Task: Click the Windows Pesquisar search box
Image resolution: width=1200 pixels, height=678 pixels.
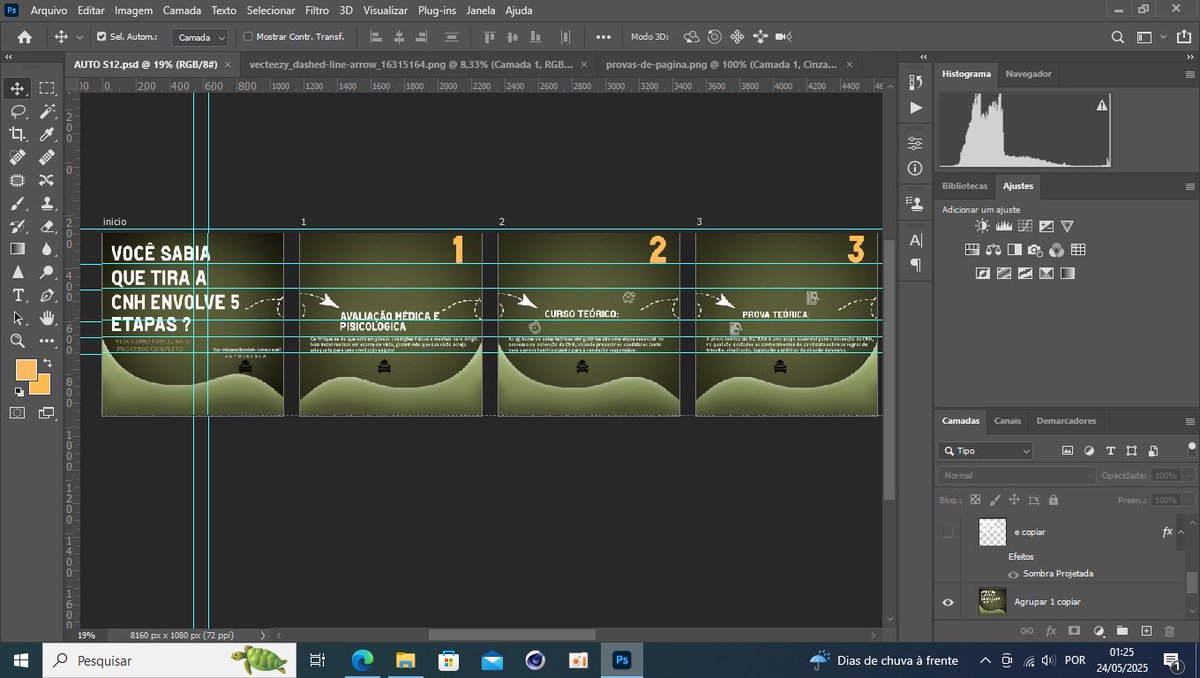Action: (x=169, y=660)
